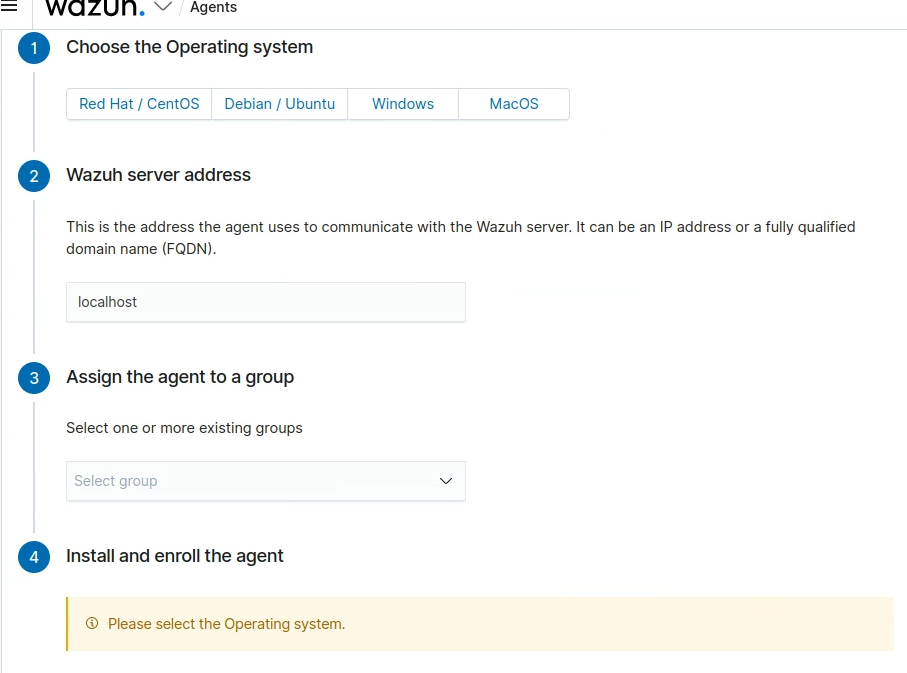Screen dimensions: 907x673
Task: Open the hamburger navigation menu
Action: coord(9,6)
